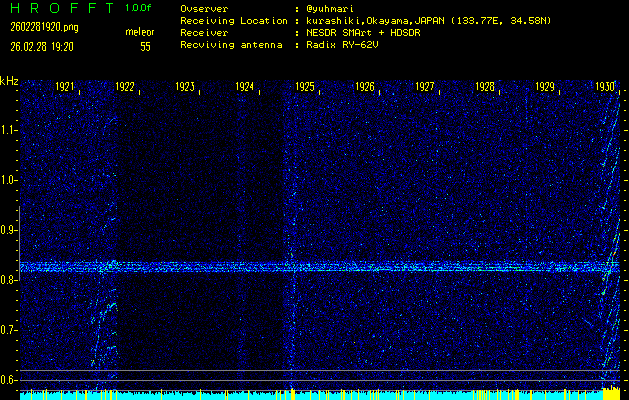Click the 1928 time marker
This screenshot has width=629, height=400.
pos(485,87)
